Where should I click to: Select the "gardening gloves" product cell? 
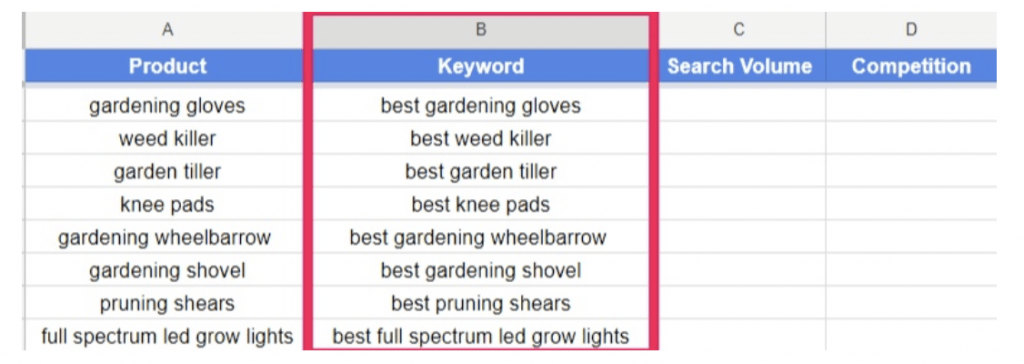tap(167, 105)
